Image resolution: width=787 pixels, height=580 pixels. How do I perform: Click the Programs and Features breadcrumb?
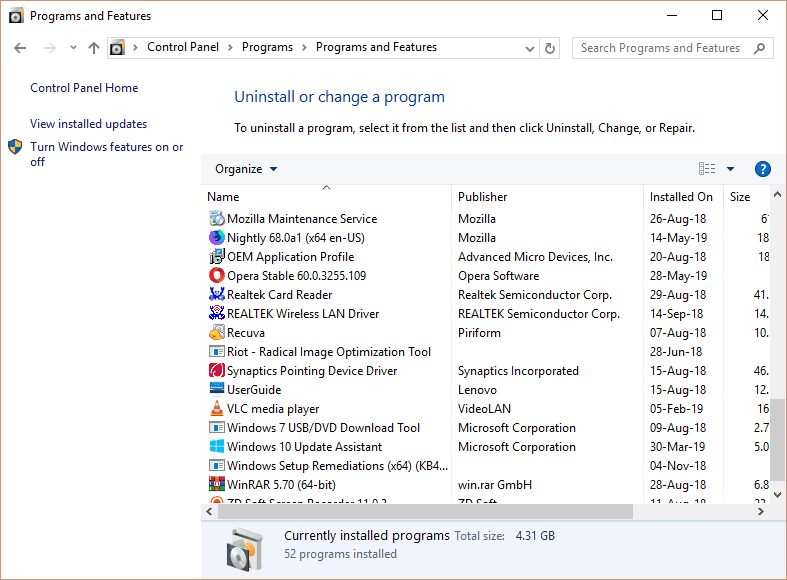point(376,47)
